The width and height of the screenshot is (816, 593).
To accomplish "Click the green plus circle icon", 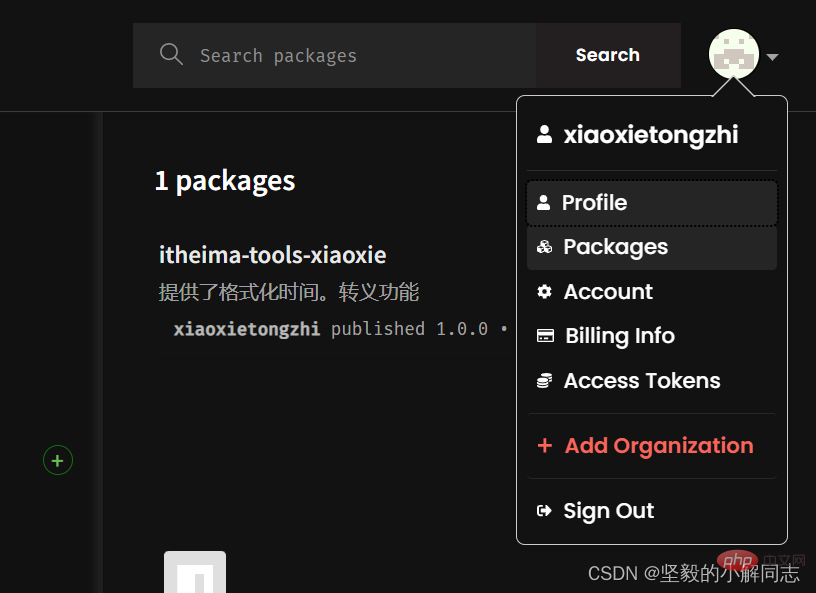I will tap(58, 461).
